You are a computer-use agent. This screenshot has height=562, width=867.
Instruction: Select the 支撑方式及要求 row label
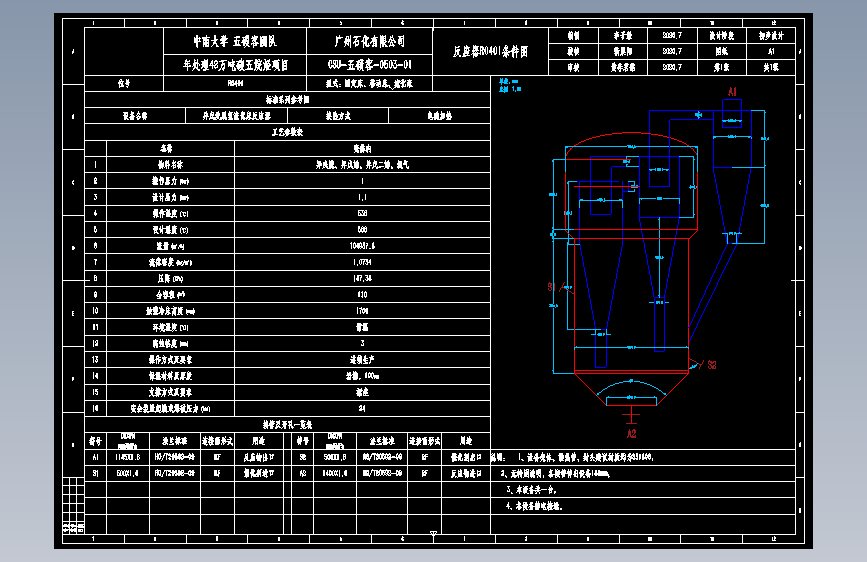[x=170, y=392]
